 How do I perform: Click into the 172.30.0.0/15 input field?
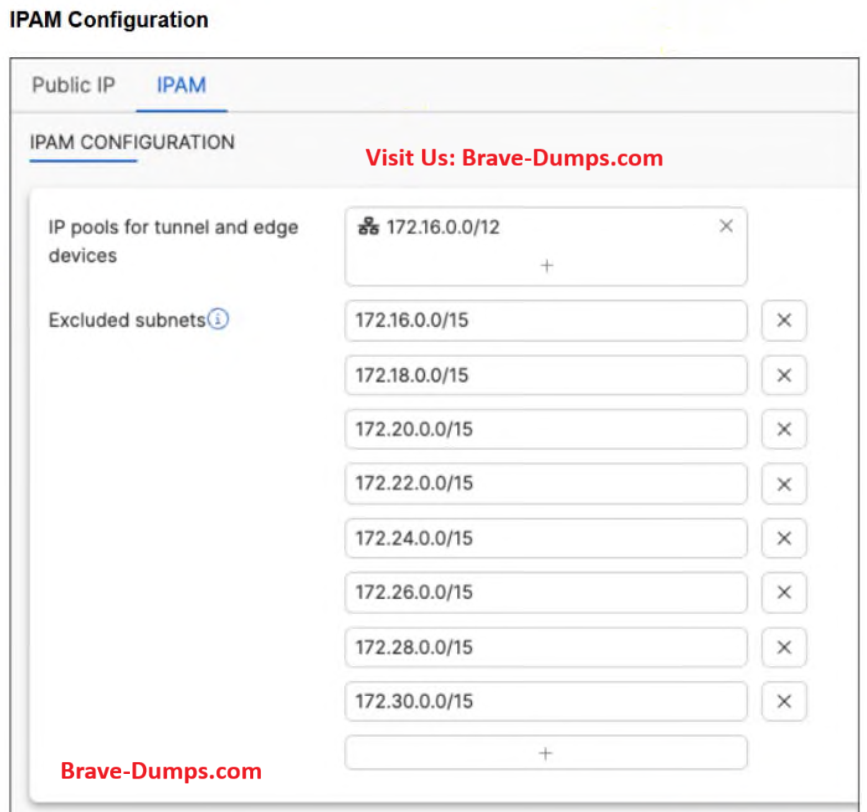(546, 701)
